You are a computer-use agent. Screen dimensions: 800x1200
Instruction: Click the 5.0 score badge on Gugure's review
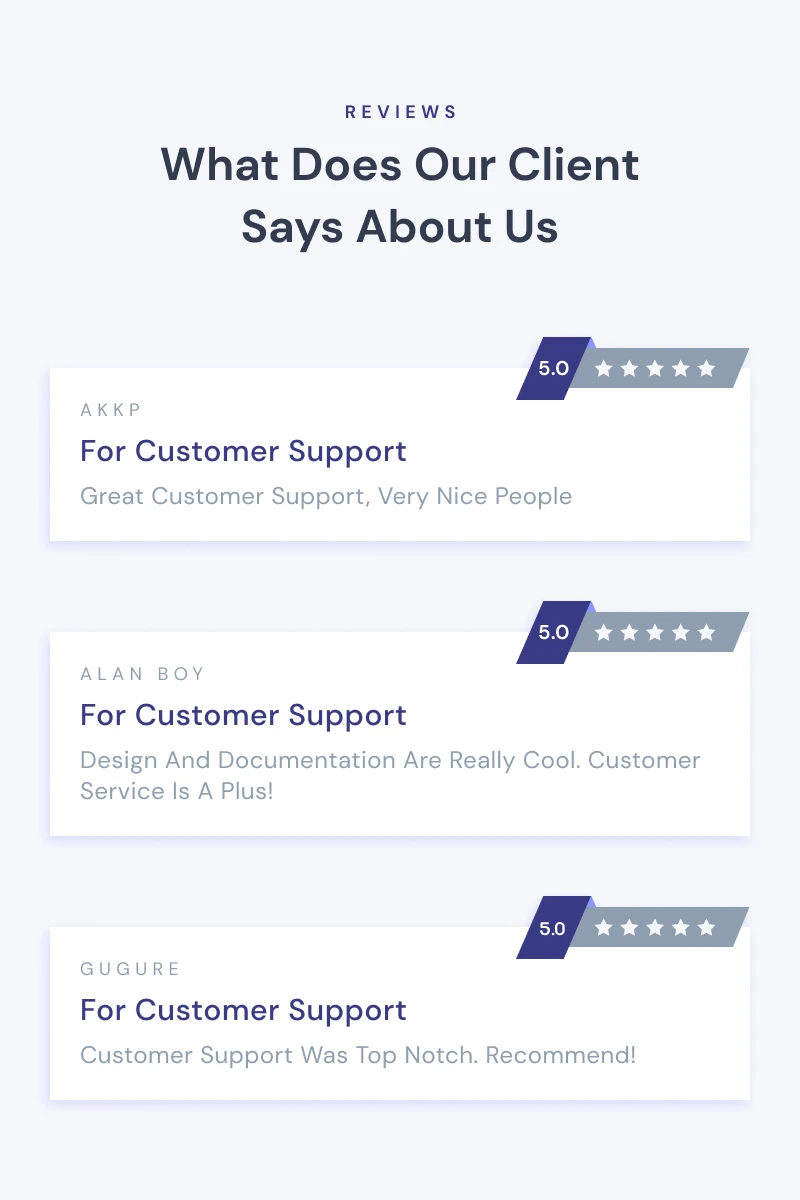pyautogui.click(x=554, y=927)
